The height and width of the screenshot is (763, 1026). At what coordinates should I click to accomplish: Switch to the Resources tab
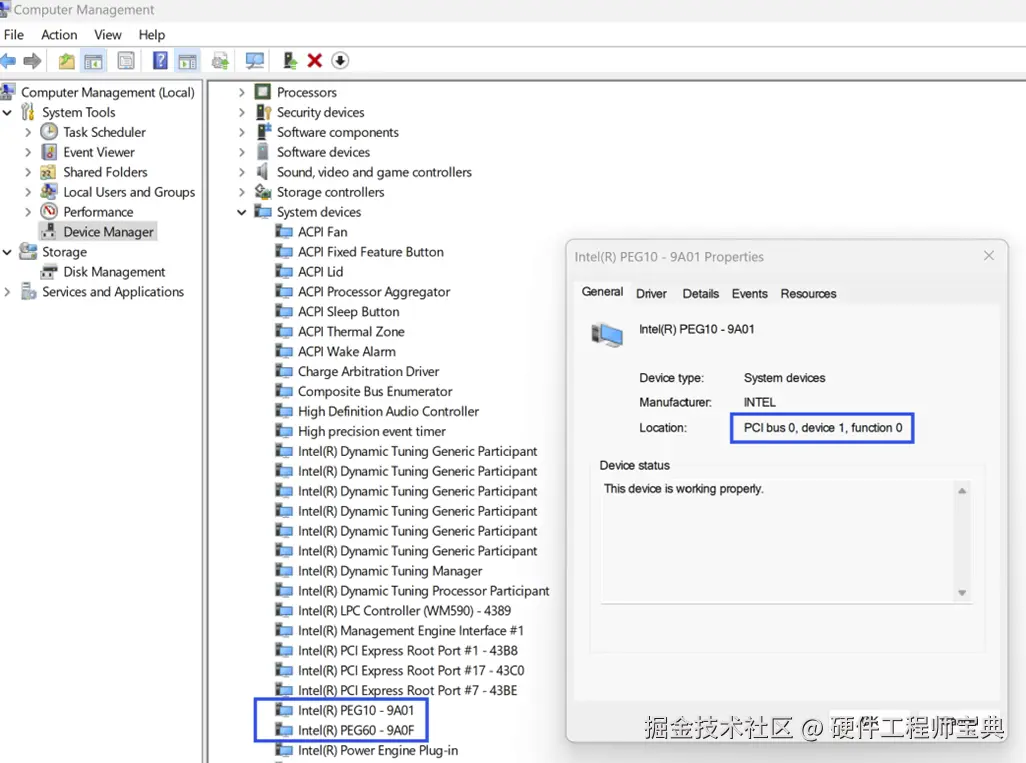[808, 294]
